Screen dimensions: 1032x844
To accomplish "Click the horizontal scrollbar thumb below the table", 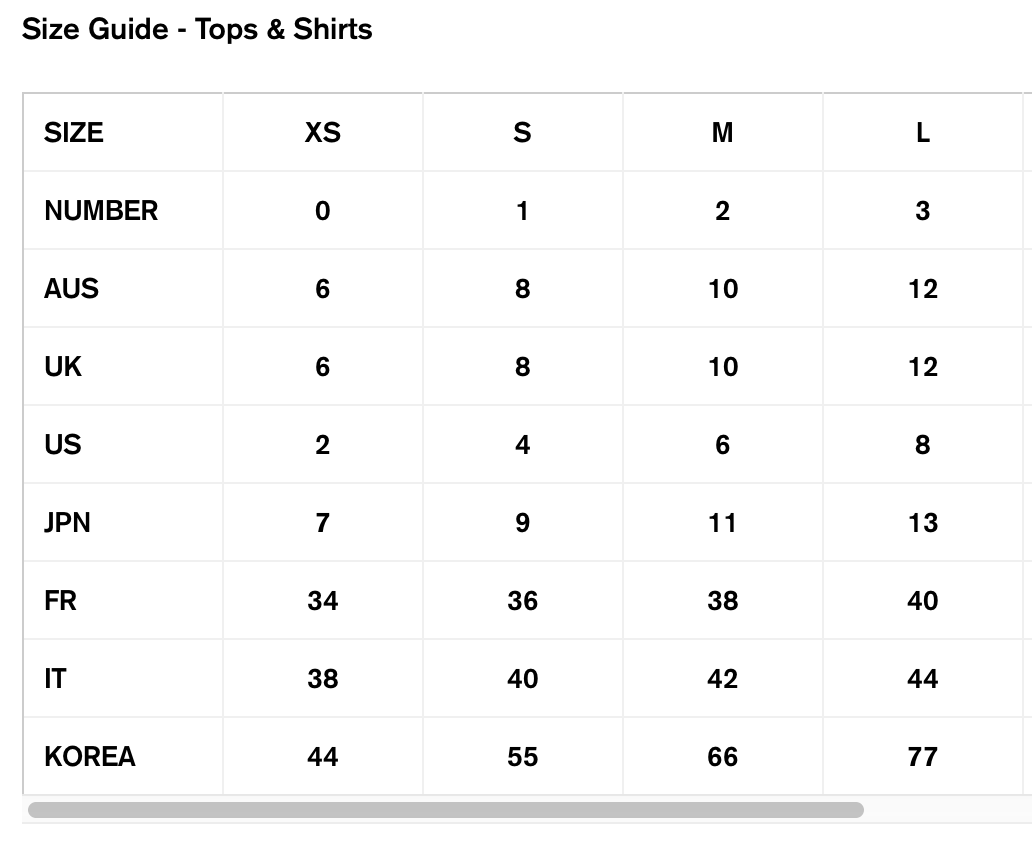I will (445, 809).
